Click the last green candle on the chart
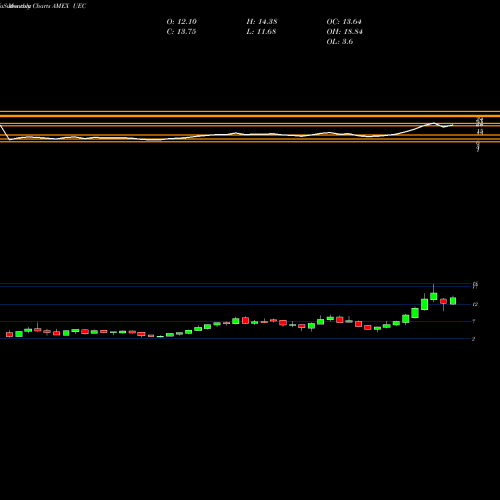This screenshot has height=500, width=500. pos(453,301)
